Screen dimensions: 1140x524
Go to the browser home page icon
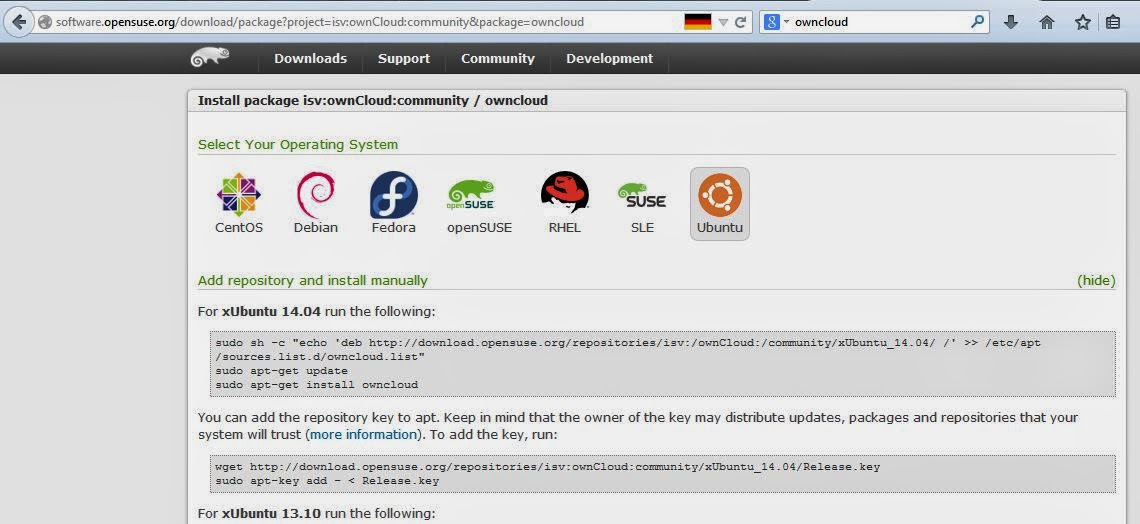coord(1047,22)
